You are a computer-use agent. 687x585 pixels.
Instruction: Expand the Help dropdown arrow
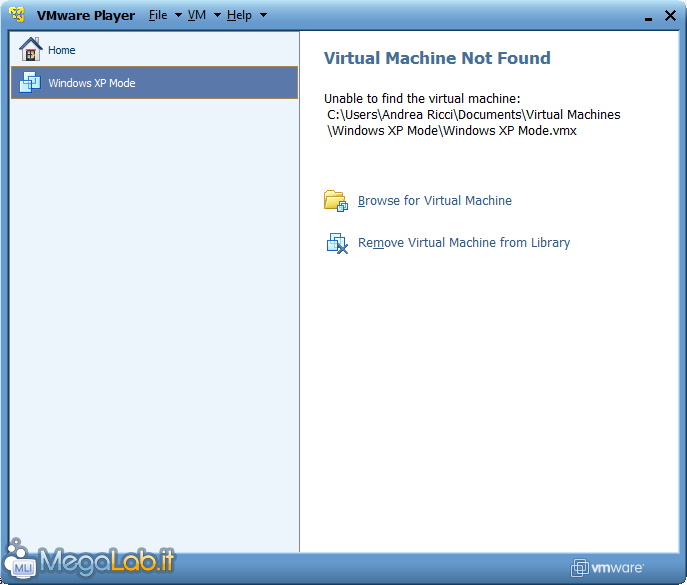(x=263, y=15)
